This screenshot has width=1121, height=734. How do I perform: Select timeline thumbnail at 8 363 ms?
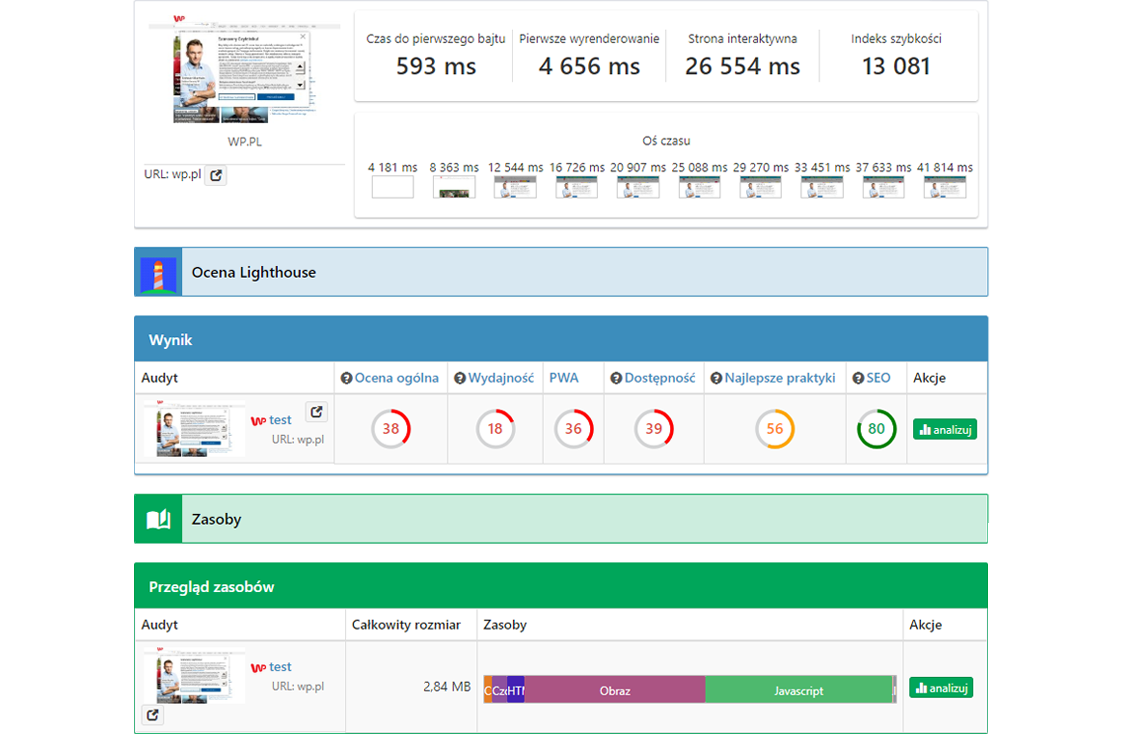(454, 187)
